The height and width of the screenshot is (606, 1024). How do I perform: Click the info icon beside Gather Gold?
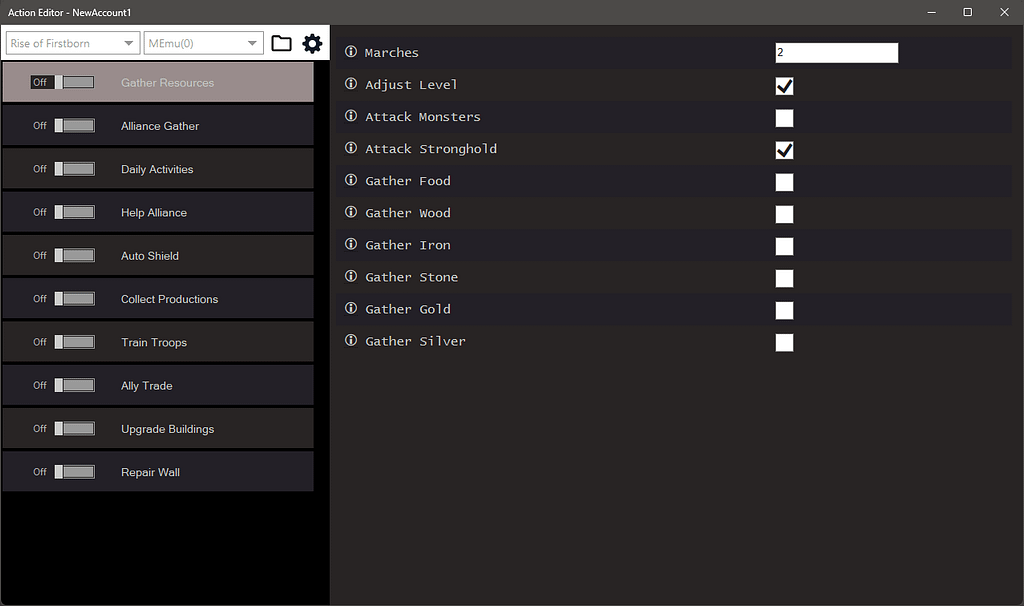point(350,308)
